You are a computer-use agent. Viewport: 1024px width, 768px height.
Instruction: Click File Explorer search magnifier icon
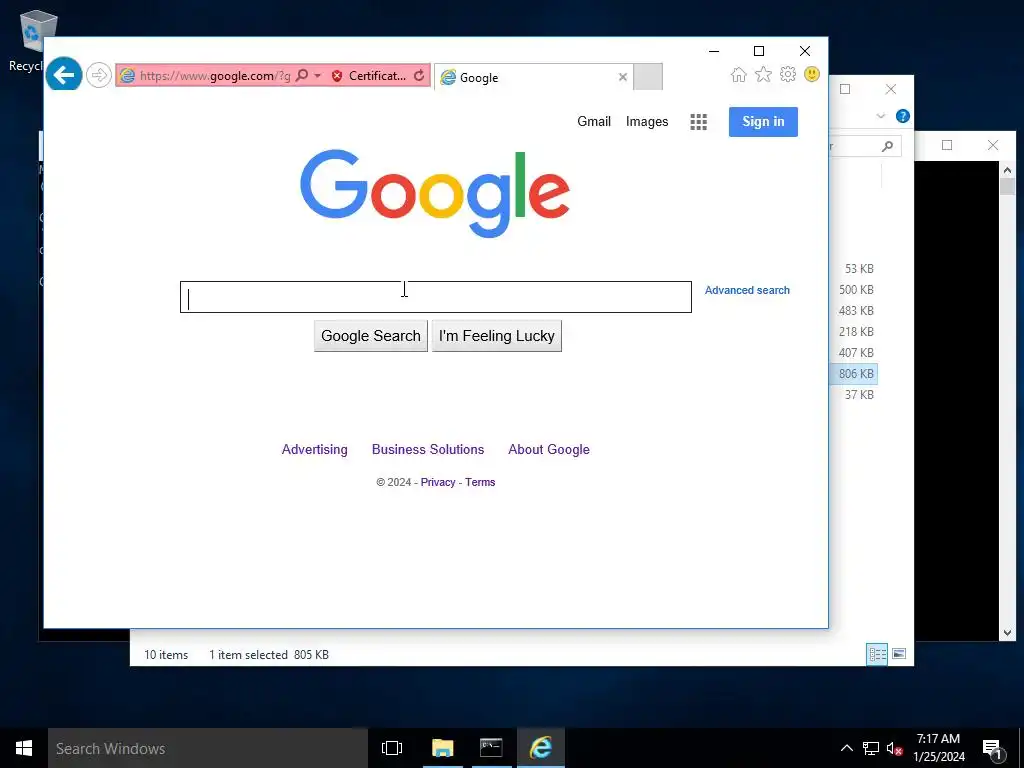pyautogui.click(x=888, y=146)
